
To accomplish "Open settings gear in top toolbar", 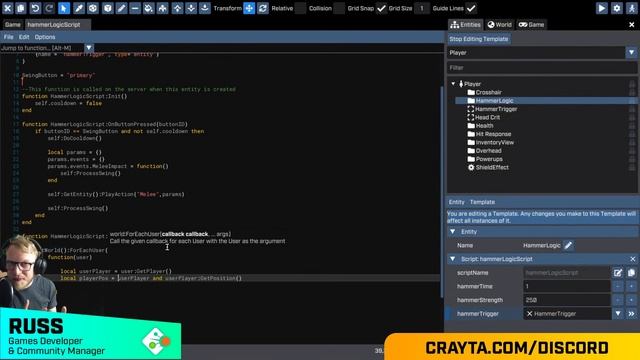I will [x=617, y=8].
